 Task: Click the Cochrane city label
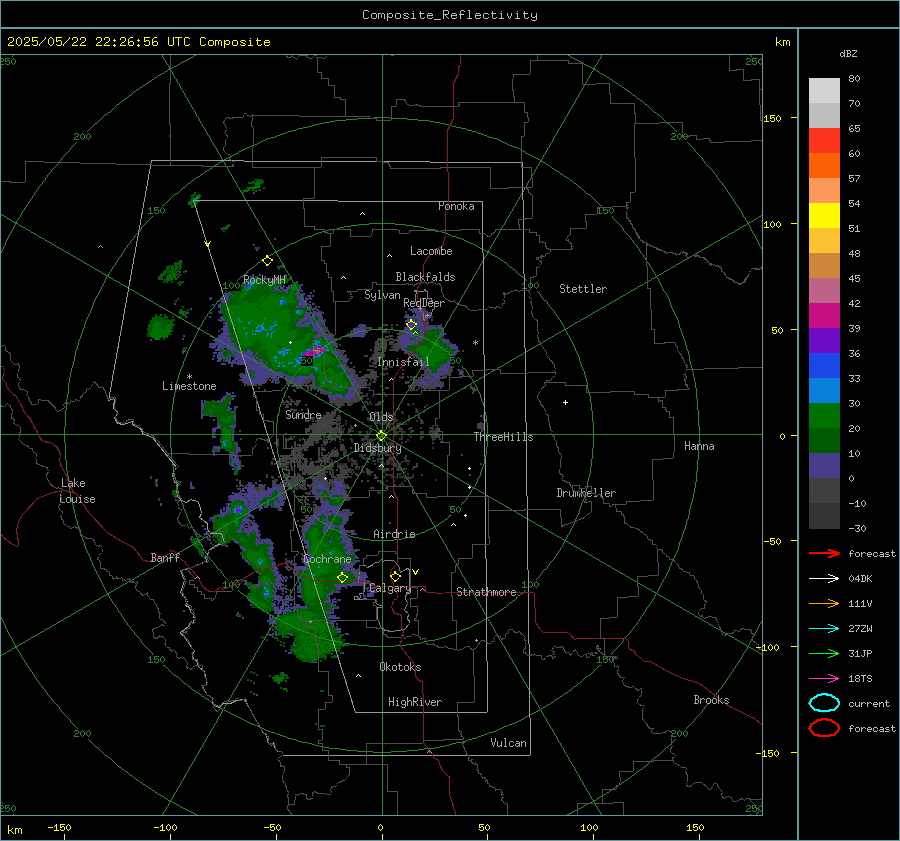327,559
